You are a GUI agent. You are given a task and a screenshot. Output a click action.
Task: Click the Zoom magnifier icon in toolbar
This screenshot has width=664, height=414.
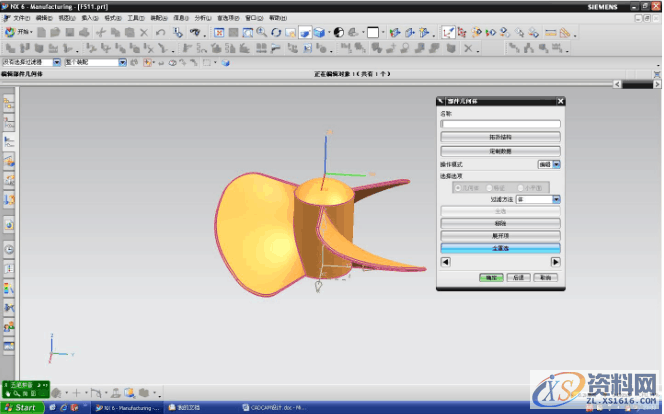tap(261, 33)
